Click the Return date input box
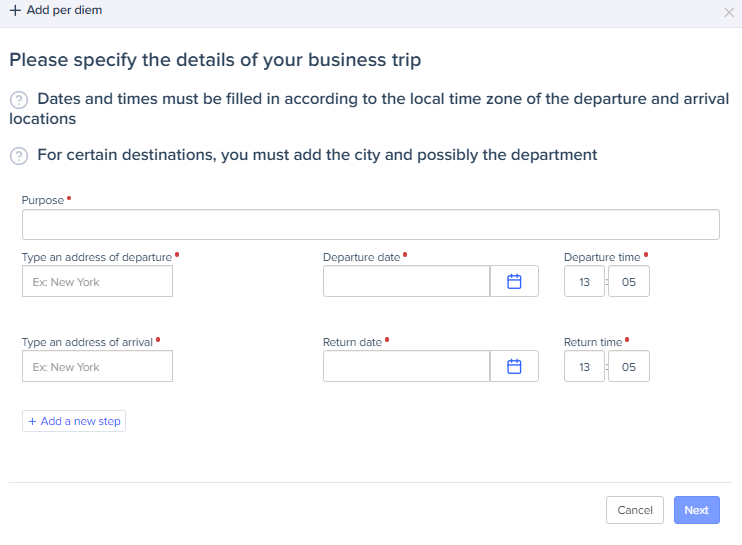742x545 pixels. 406,367
